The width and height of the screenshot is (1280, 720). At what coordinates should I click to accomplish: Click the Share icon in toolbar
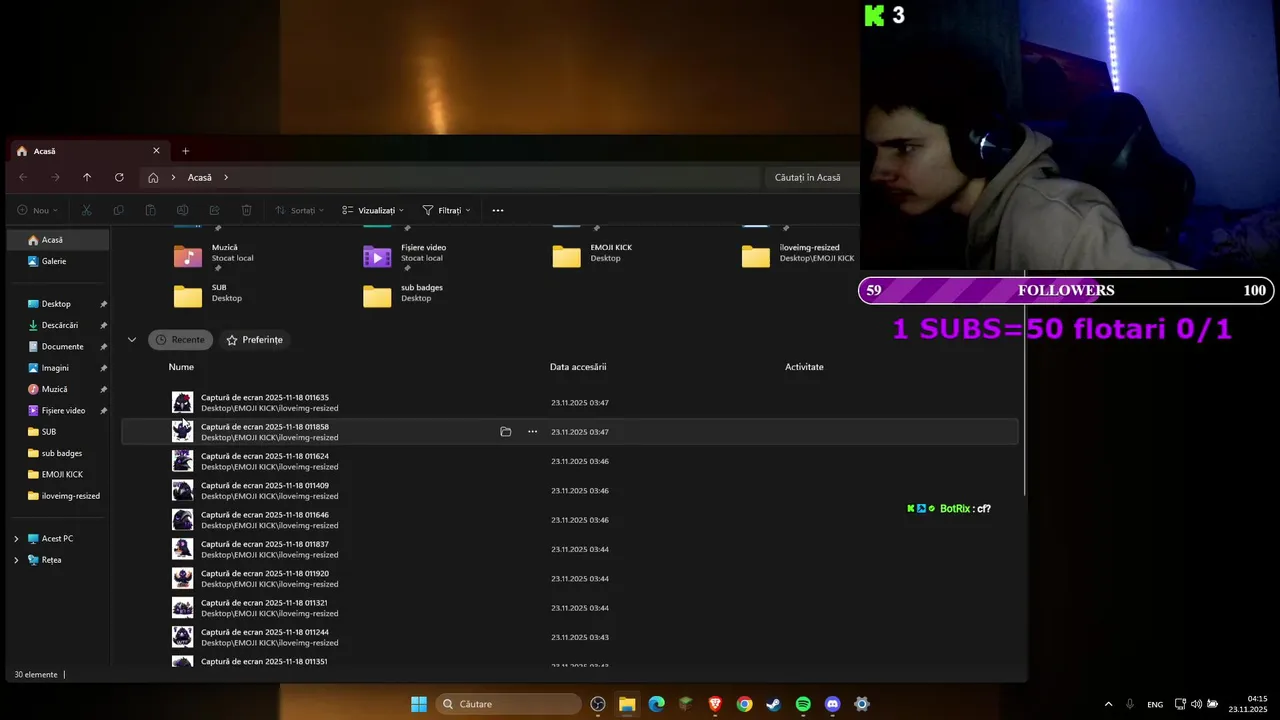coord(214,210)
